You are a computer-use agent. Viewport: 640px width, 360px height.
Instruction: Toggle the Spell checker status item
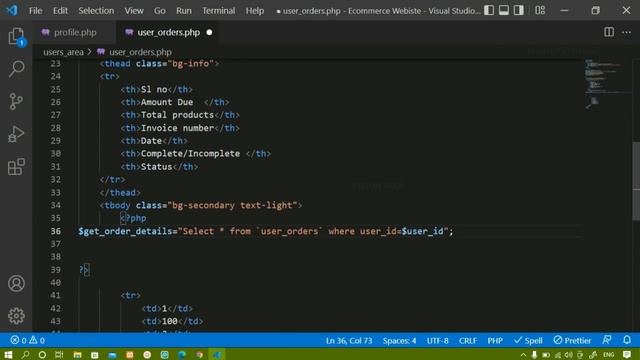[528, 340]
